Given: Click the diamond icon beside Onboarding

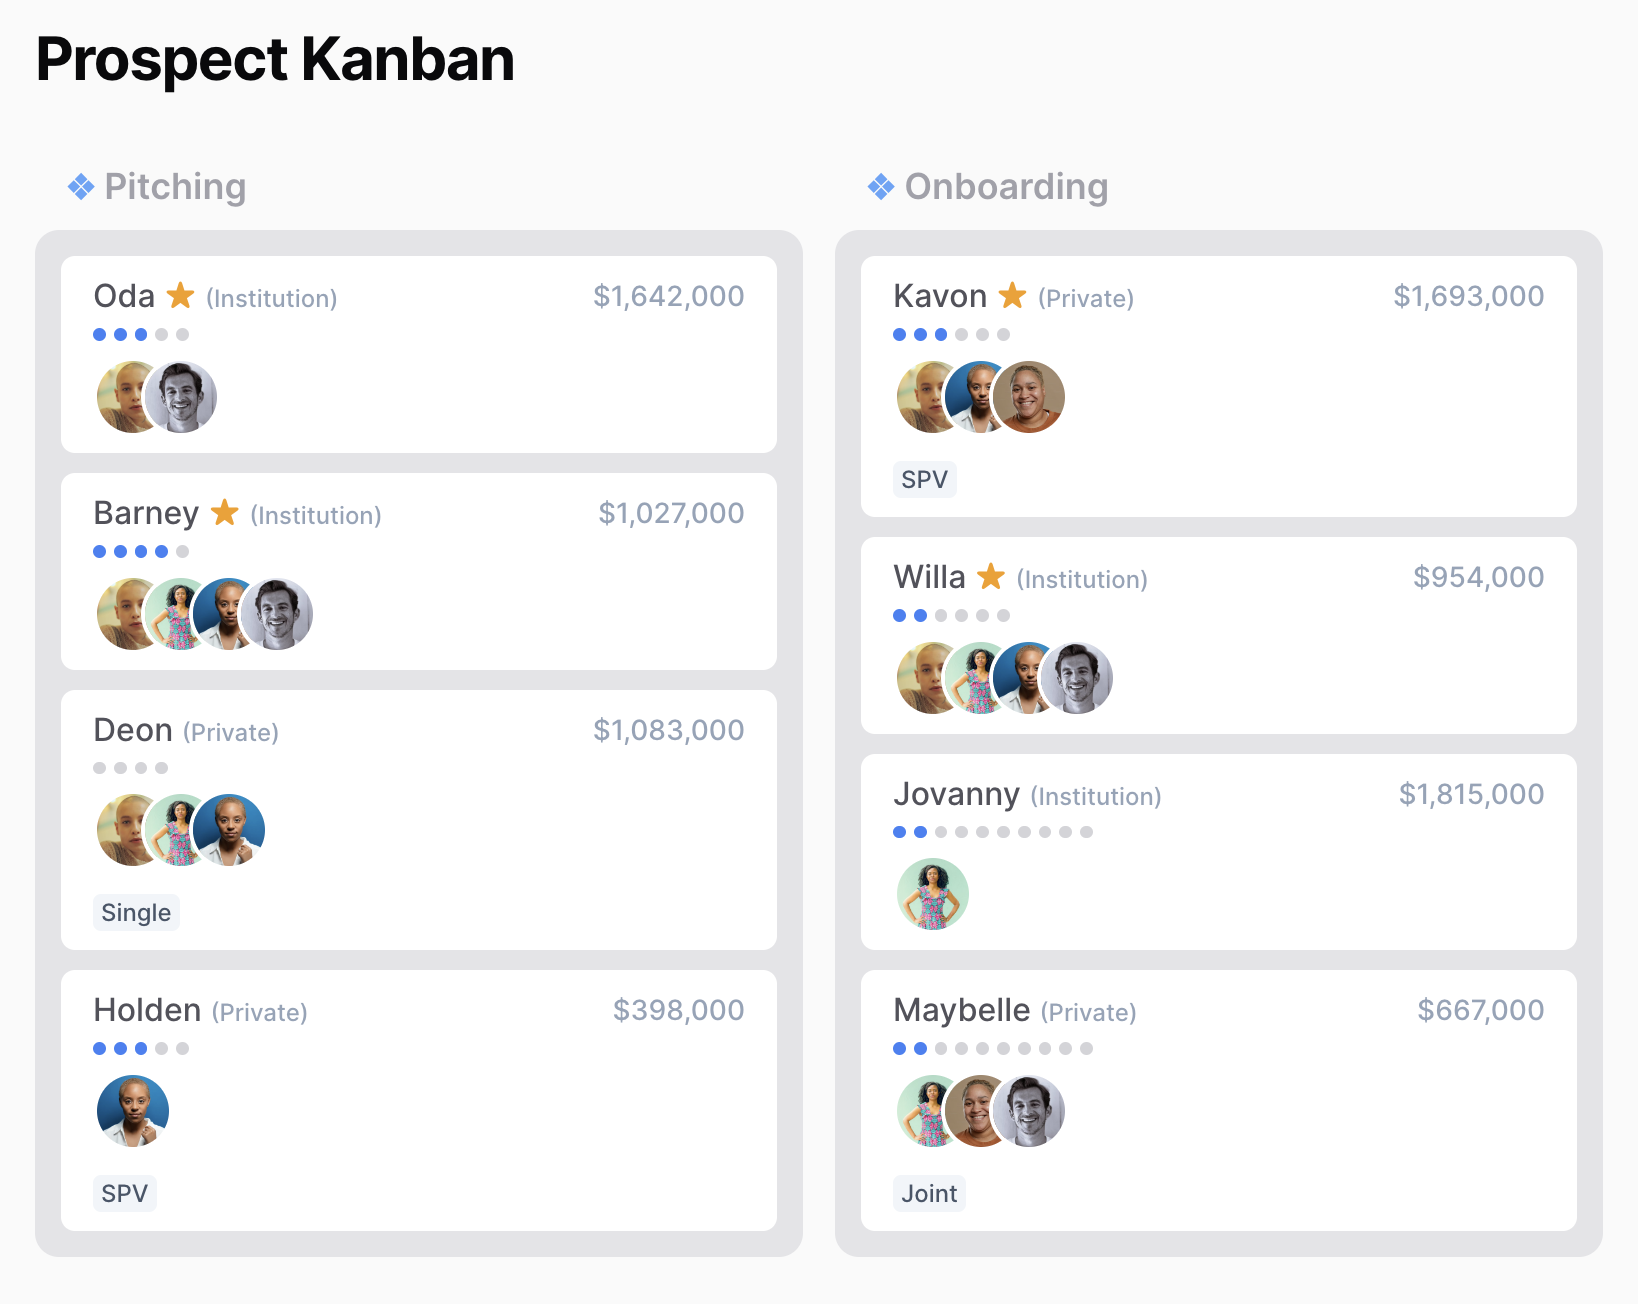Looking at the screenshot, I should click(x=881, y=187).
